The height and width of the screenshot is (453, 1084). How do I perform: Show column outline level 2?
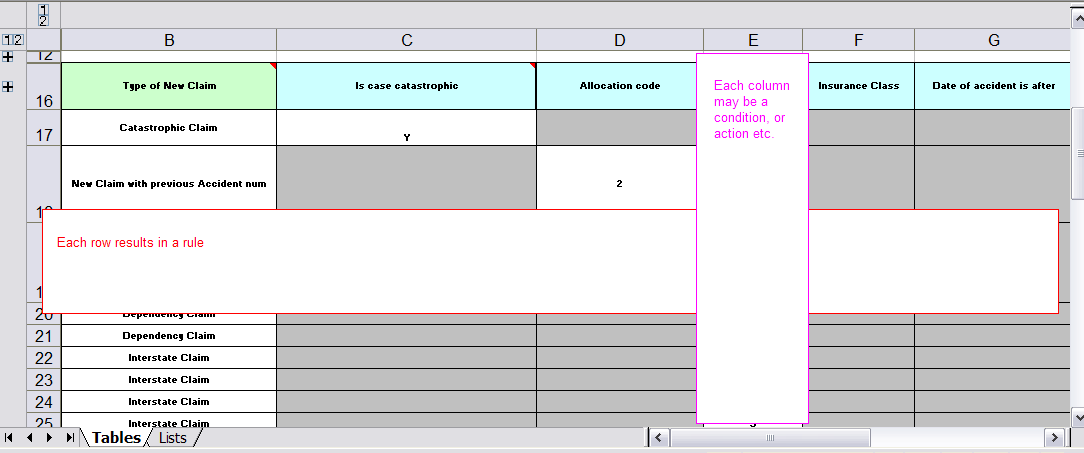43,20
